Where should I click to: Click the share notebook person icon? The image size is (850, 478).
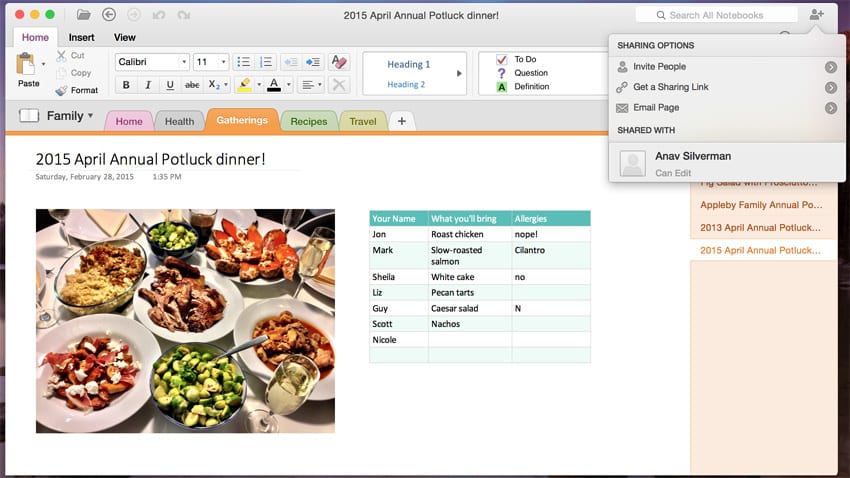click(x=817, y=15)
